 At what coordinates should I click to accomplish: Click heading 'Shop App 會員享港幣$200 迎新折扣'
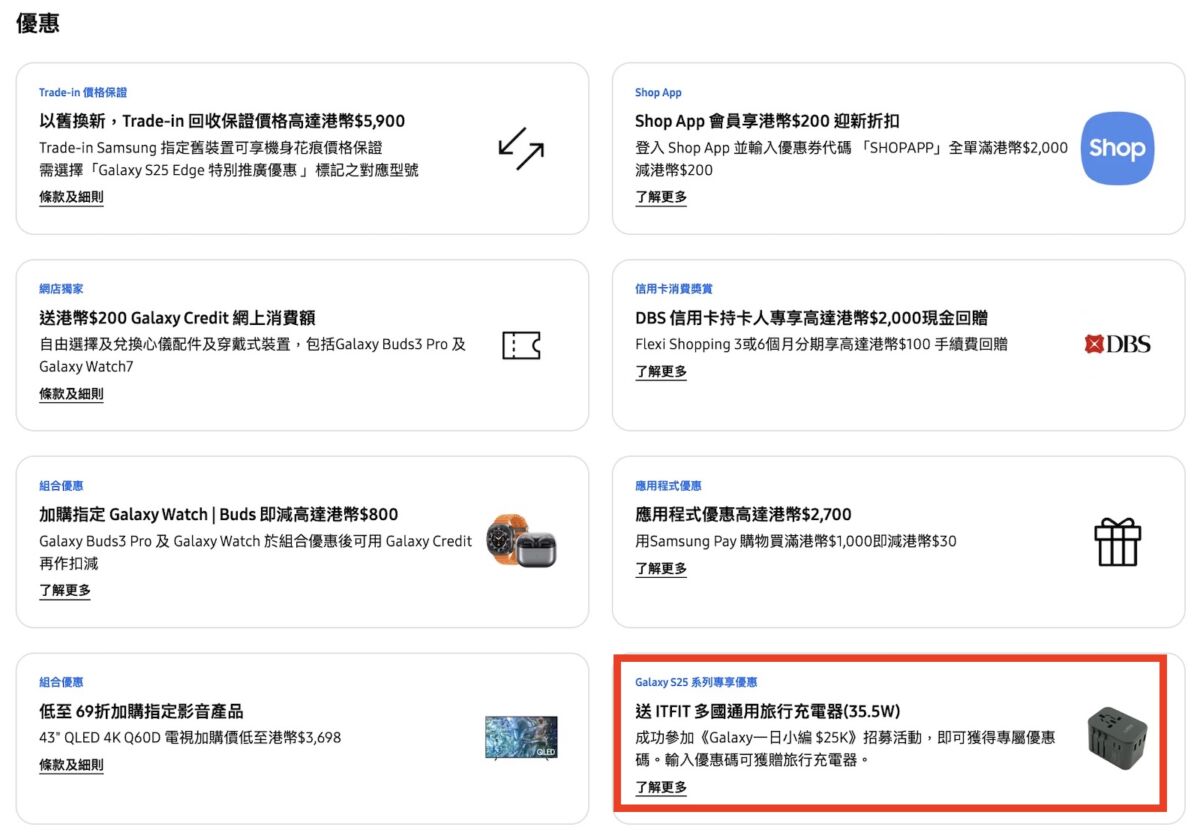(x=767, y=121)
